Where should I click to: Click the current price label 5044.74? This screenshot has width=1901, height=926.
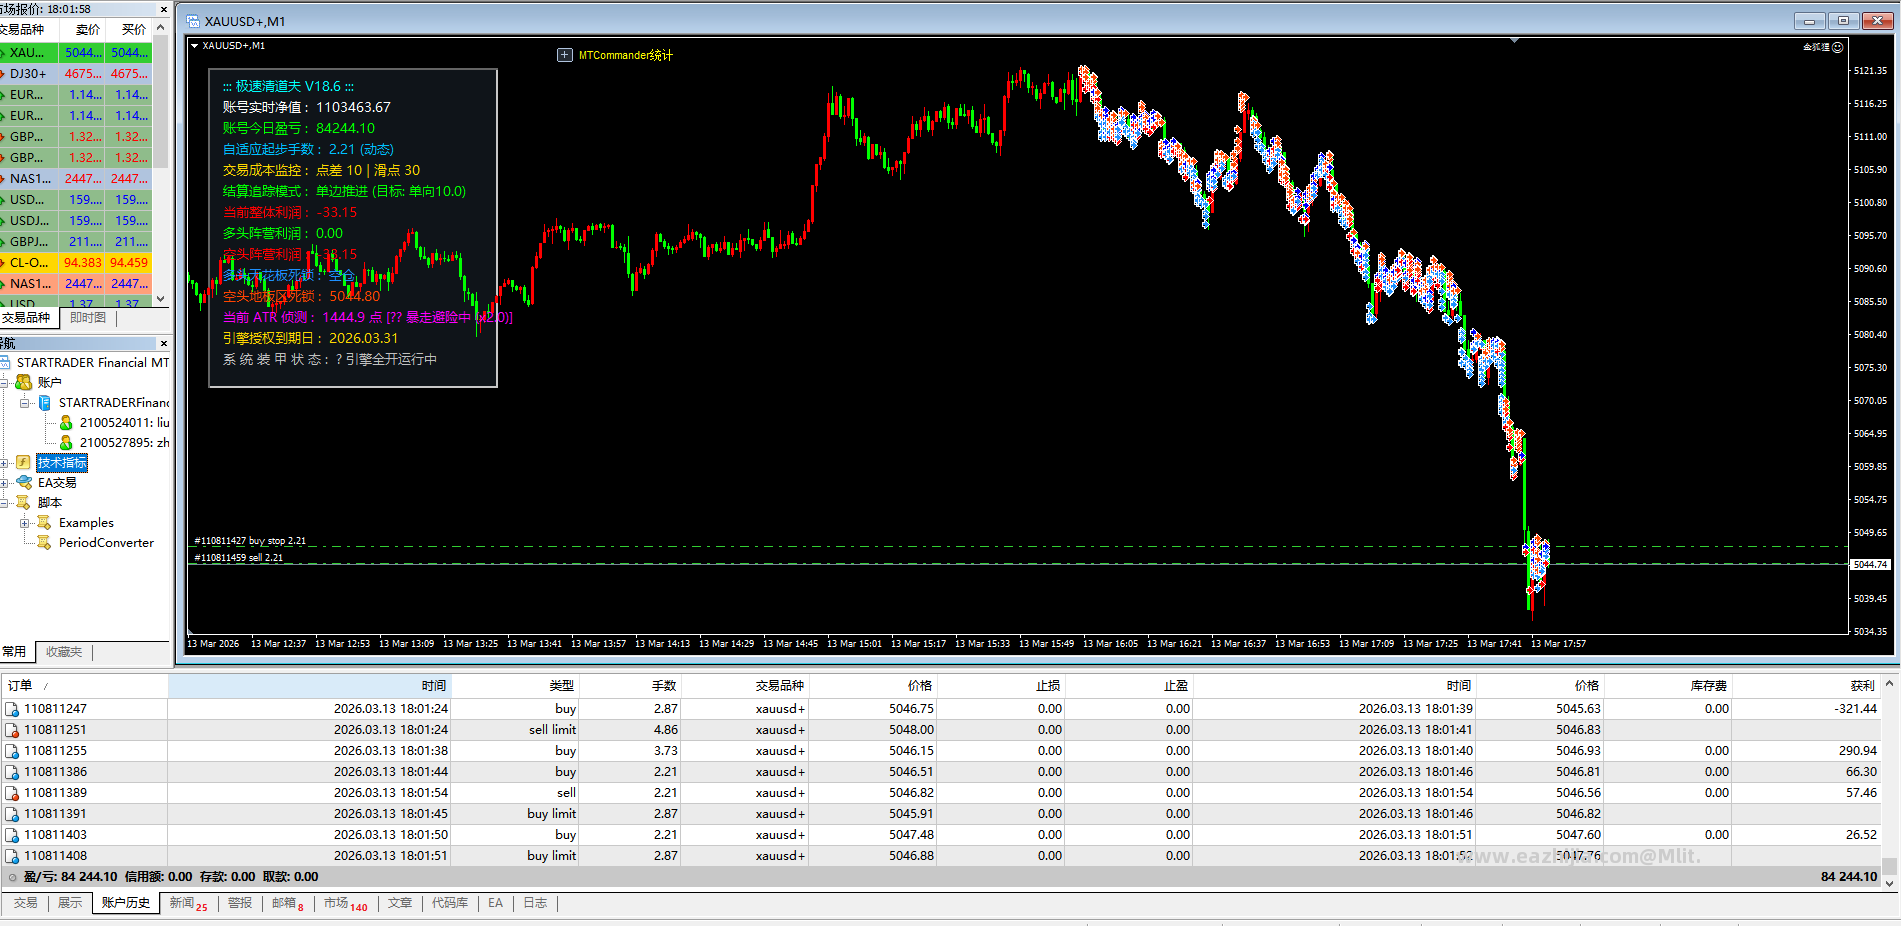coord(1870,565)
